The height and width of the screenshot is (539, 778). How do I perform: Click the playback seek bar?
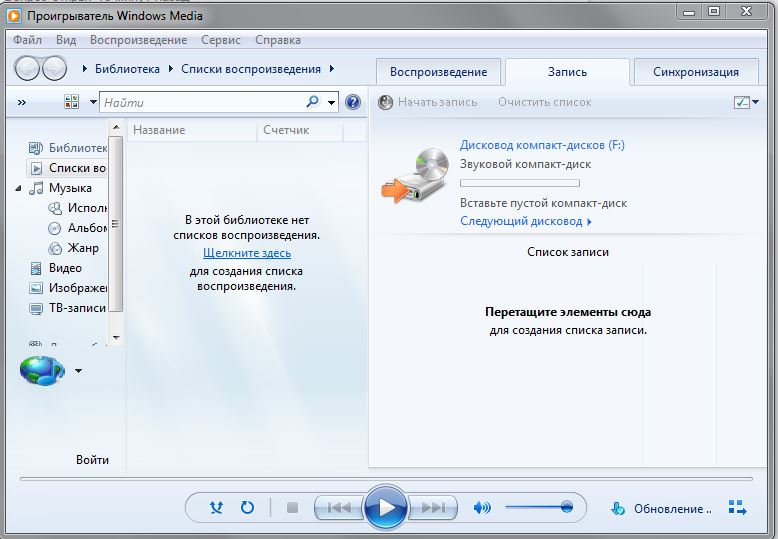pos(387,479)
